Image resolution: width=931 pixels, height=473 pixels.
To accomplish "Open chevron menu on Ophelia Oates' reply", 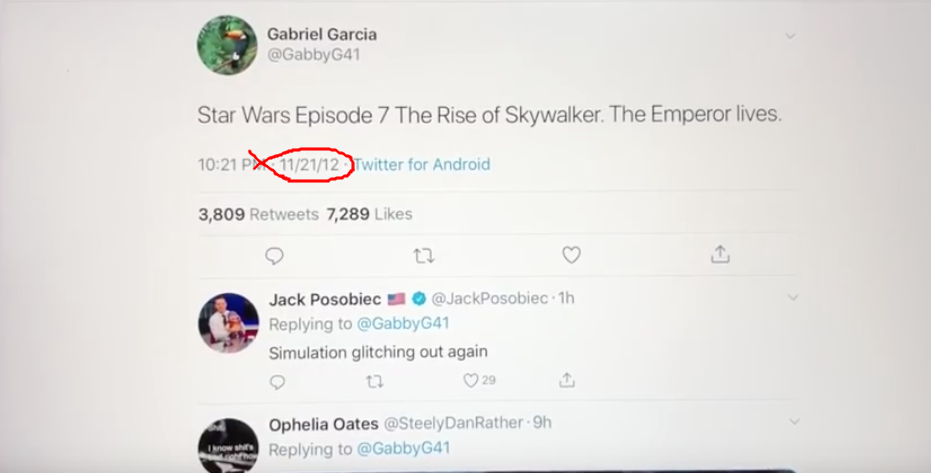I will [793, 422].
